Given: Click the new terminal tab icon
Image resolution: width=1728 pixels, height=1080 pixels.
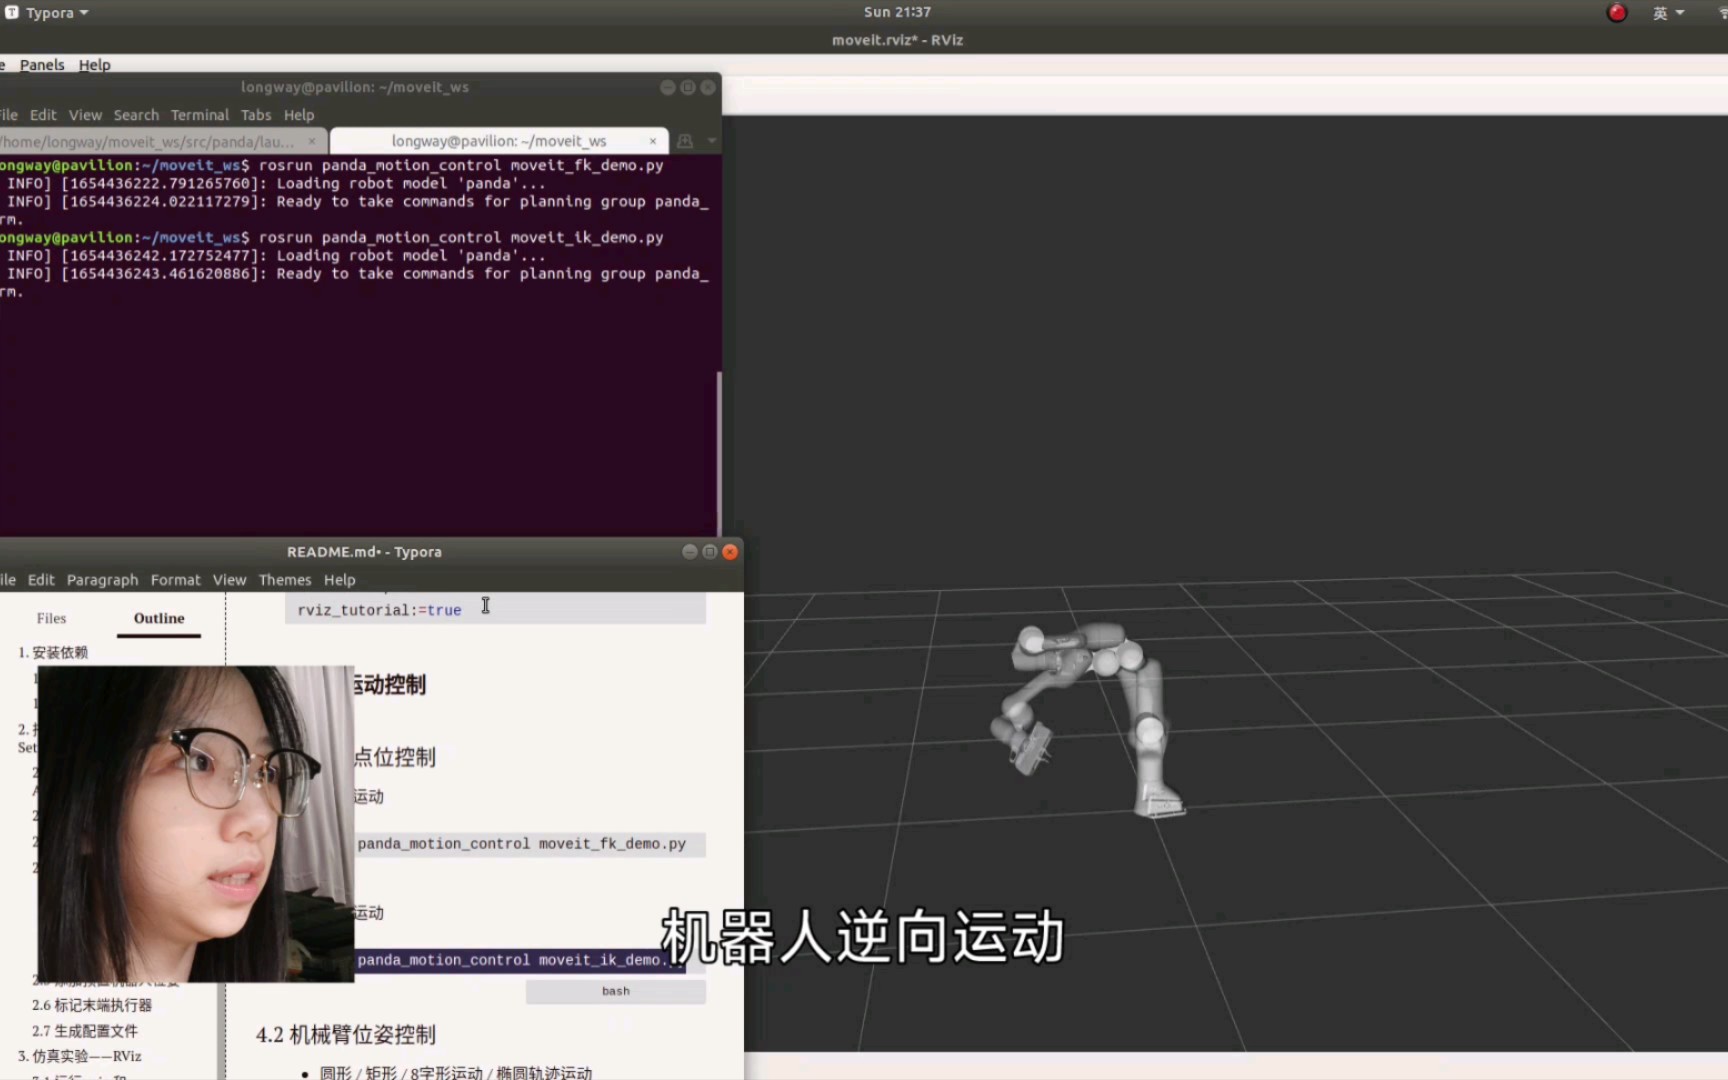Looking at the screenshot, I should (x=685, y=141).
